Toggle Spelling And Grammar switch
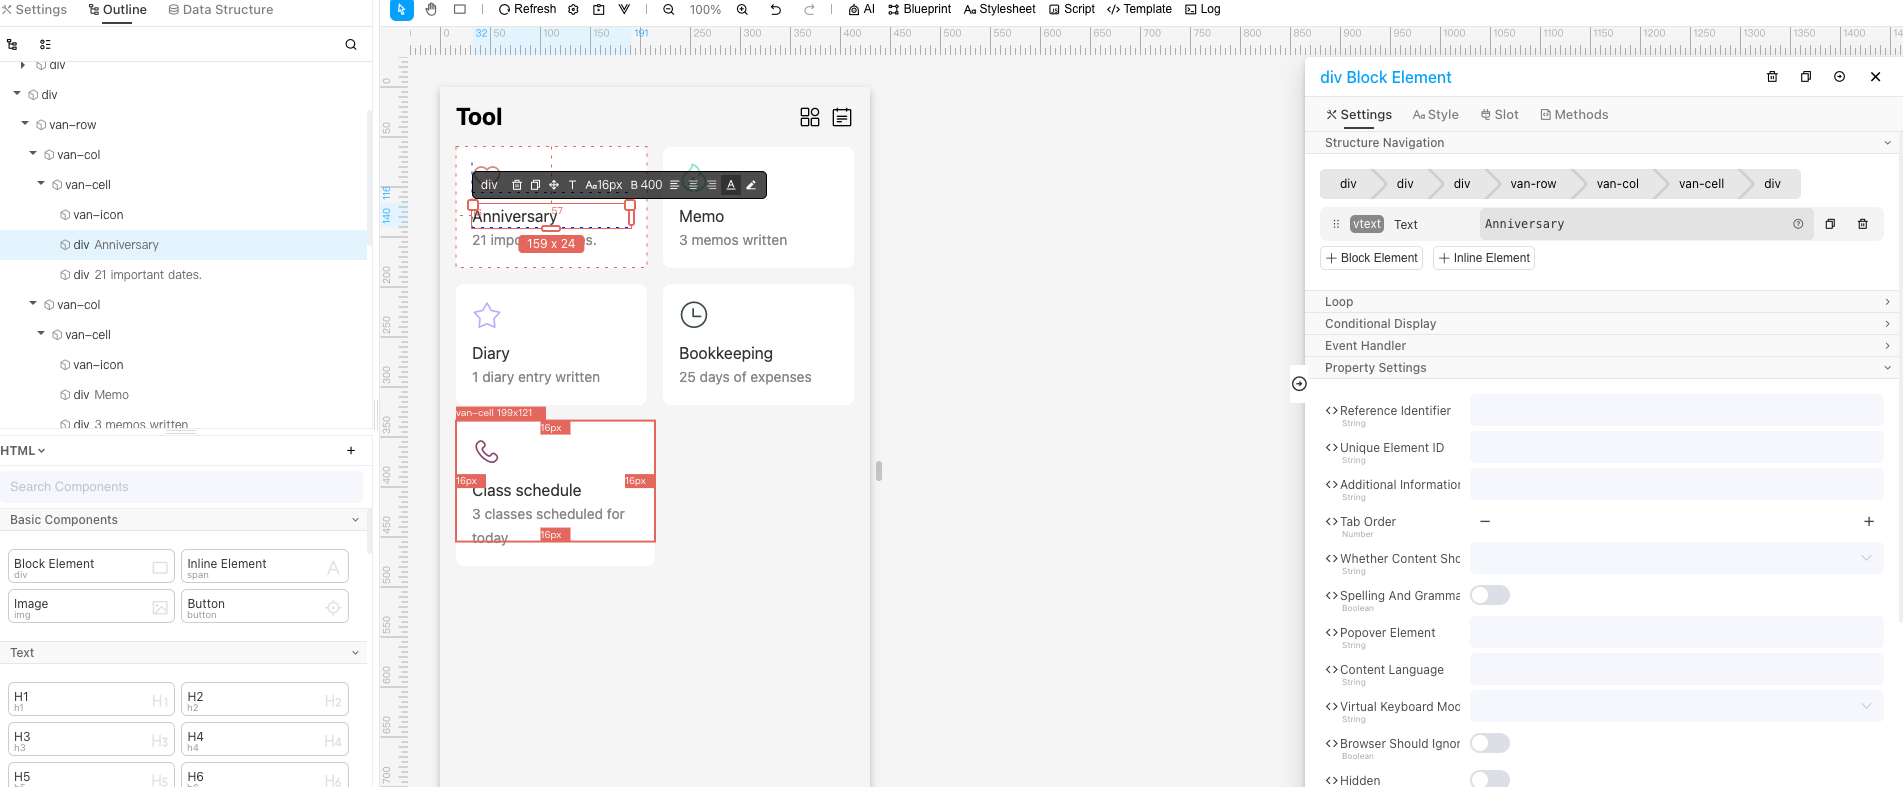 (1489, 596)
